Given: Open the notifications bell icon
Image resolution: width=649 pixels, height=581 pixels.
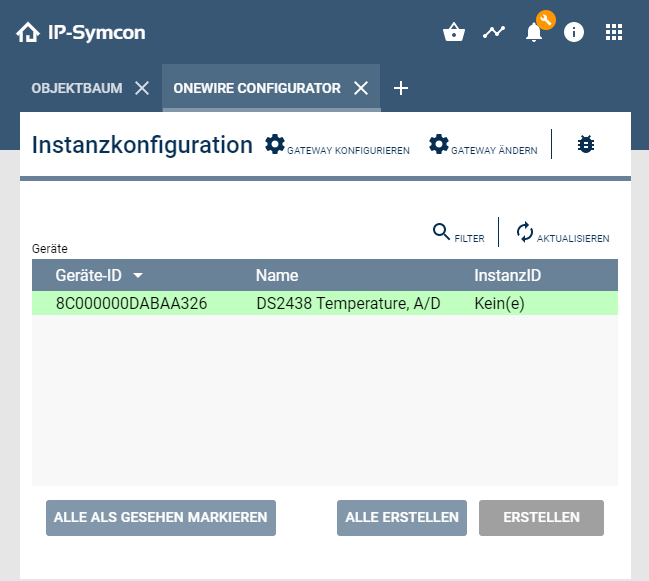Looking at the screenshot, I should click(x=535, y=32).
